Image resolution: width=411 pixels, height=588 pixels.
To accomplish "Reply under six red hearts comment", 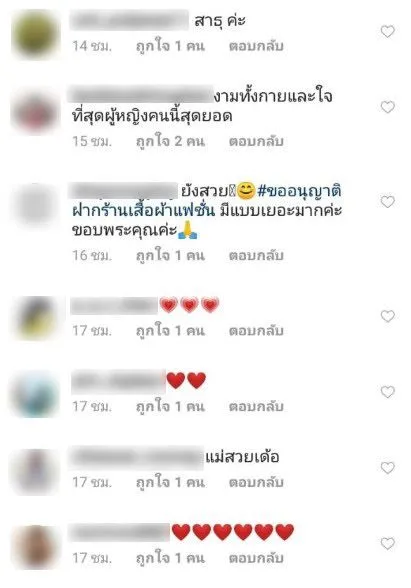I will tap(256, 558).
